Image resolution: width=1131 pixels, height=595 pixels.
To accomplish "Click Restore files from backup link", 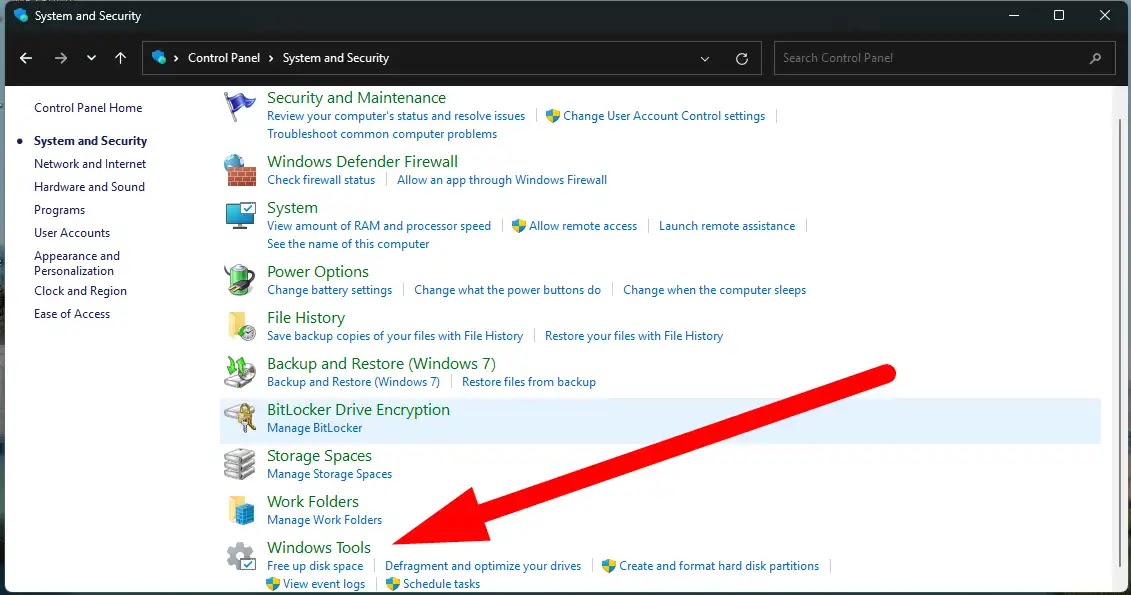I will pyautogui.click(x=529, y=382).
